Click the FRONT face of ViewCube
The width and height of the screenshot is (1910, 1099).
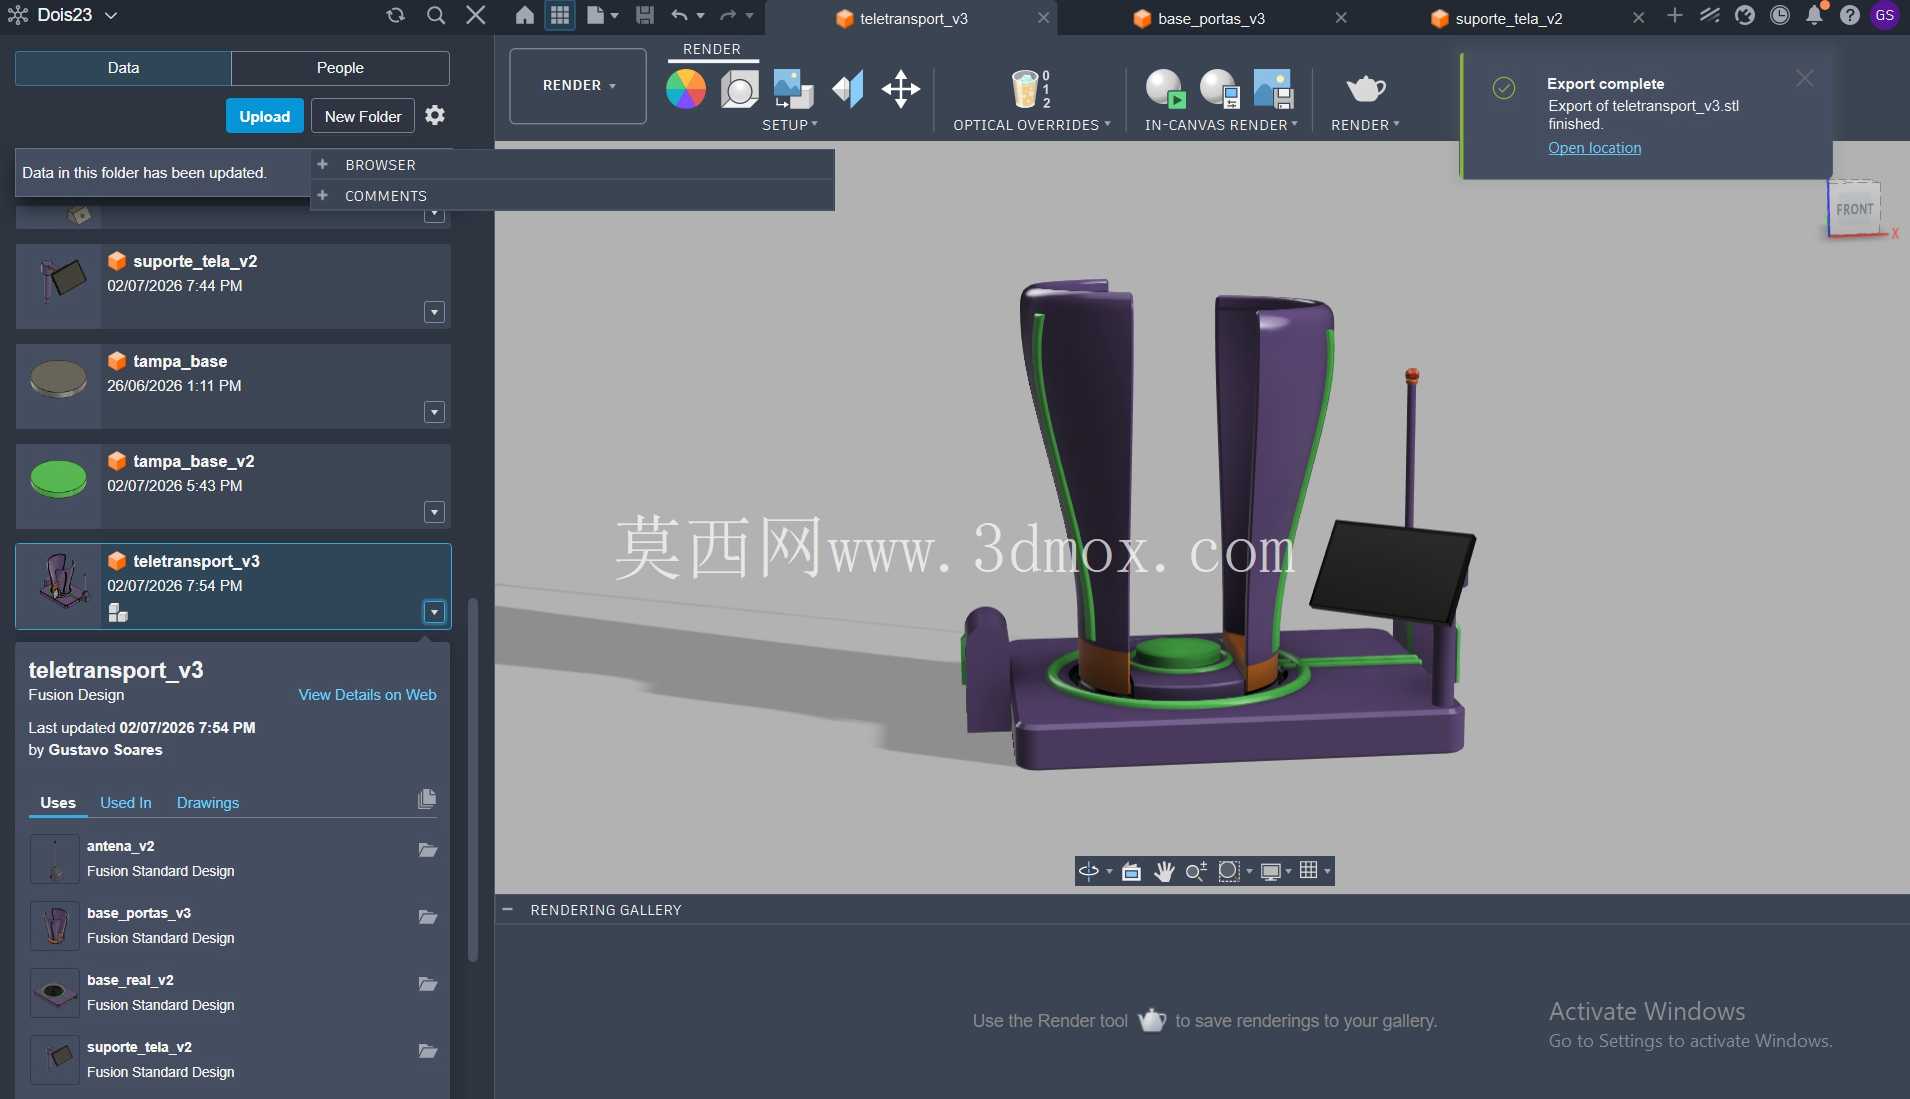1854,209
